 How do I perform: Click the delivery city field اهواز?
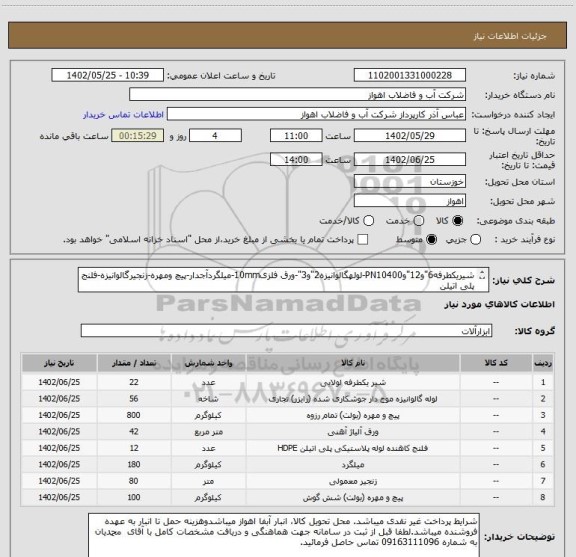point(410,201)
